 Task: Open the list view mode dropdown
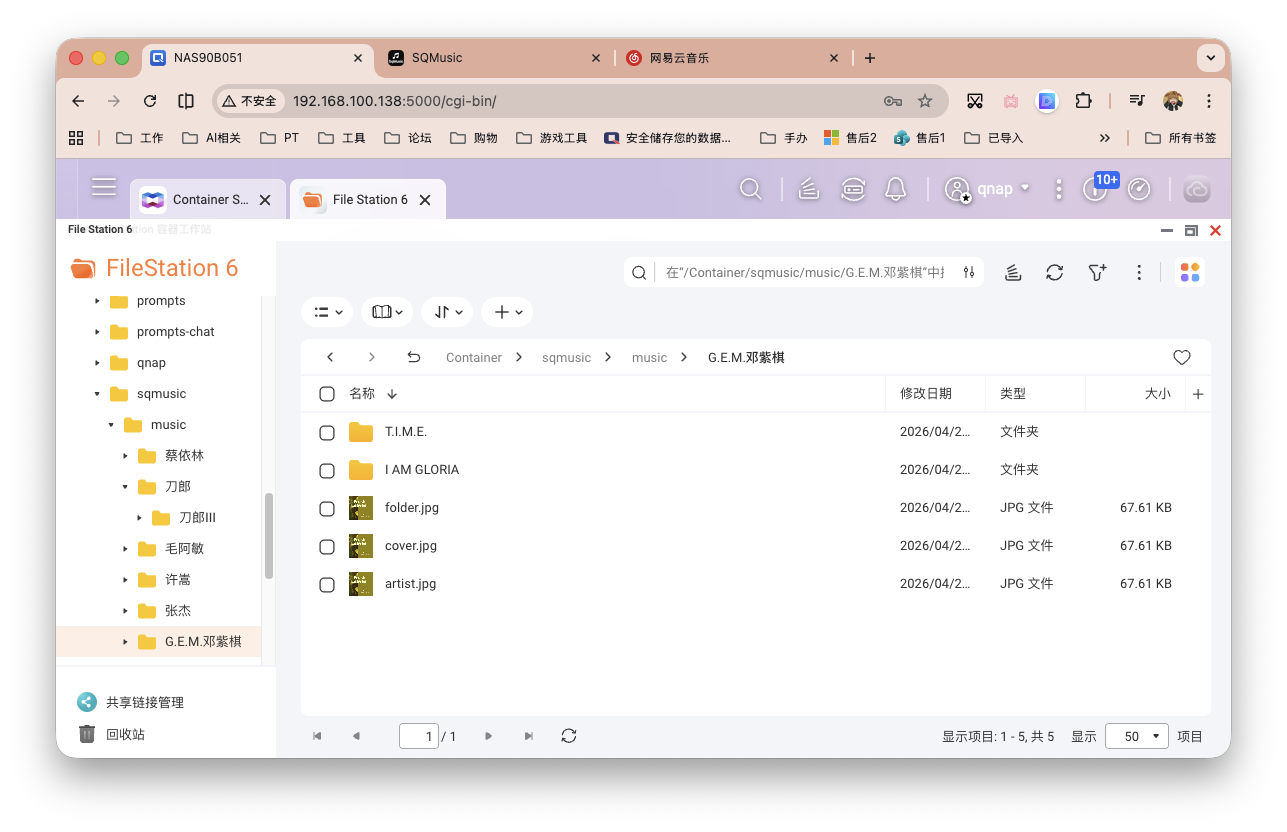click(327, 311)
